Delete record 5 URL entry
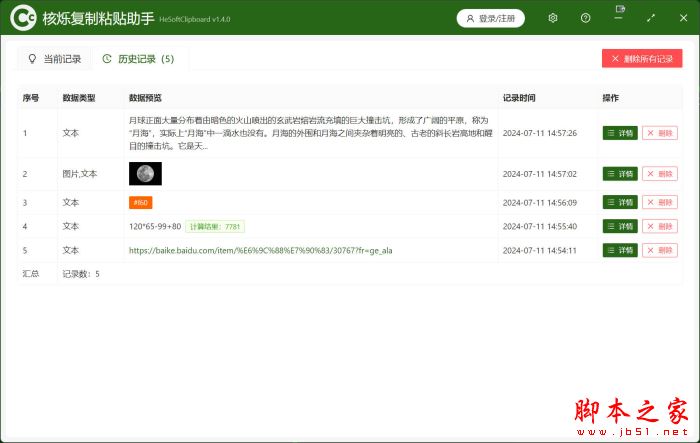 click(x=660, y=250)
